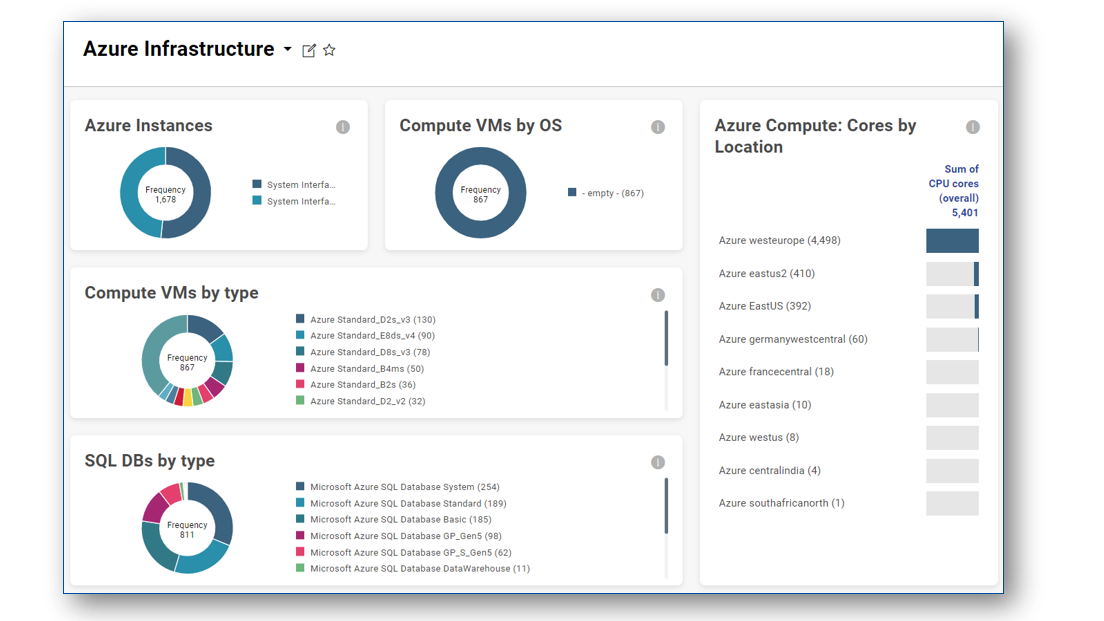Select Azure francecentral (18) row
This screenshot has width=1104, height=621.
pos(848,372)
